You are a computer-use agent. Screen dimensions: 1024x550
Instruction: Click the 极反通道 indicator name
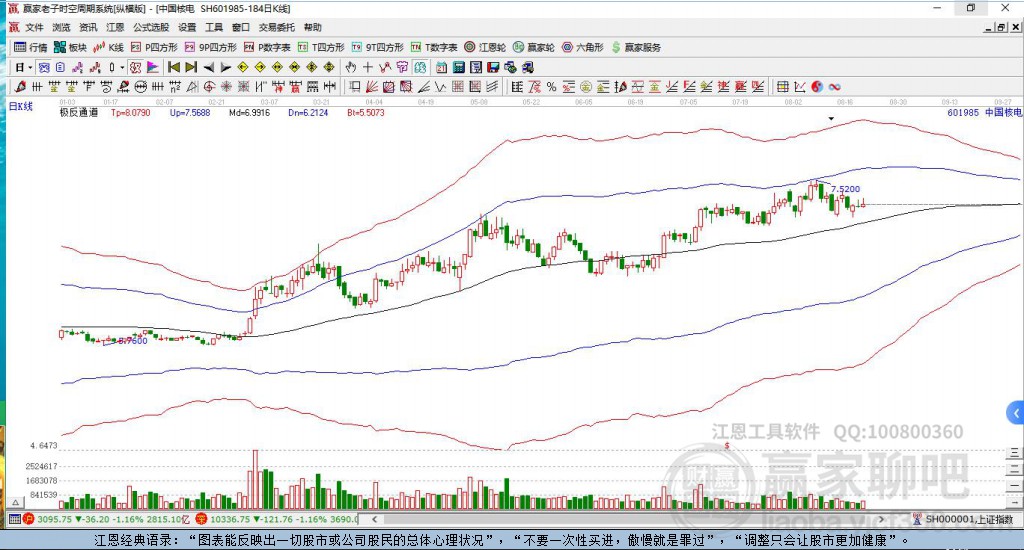tap(79, 112)
